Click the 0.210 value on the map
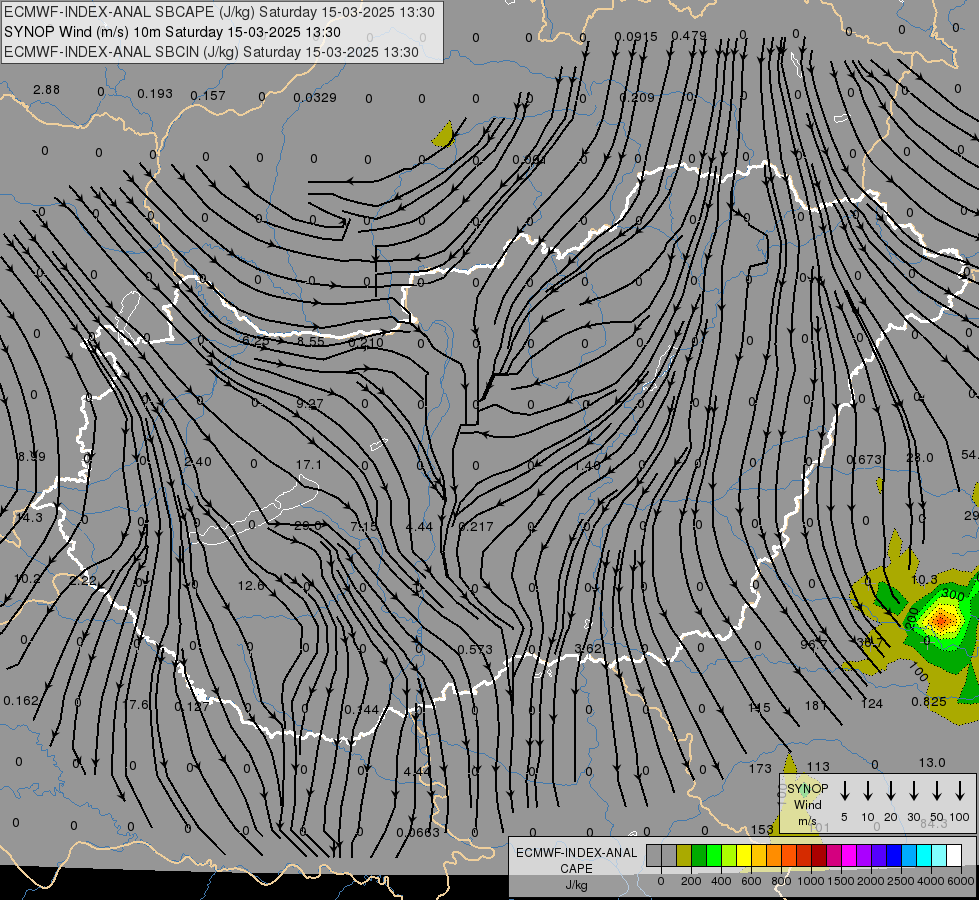The image size is (979, 900). pyautogui.click(x=366, y=342)
